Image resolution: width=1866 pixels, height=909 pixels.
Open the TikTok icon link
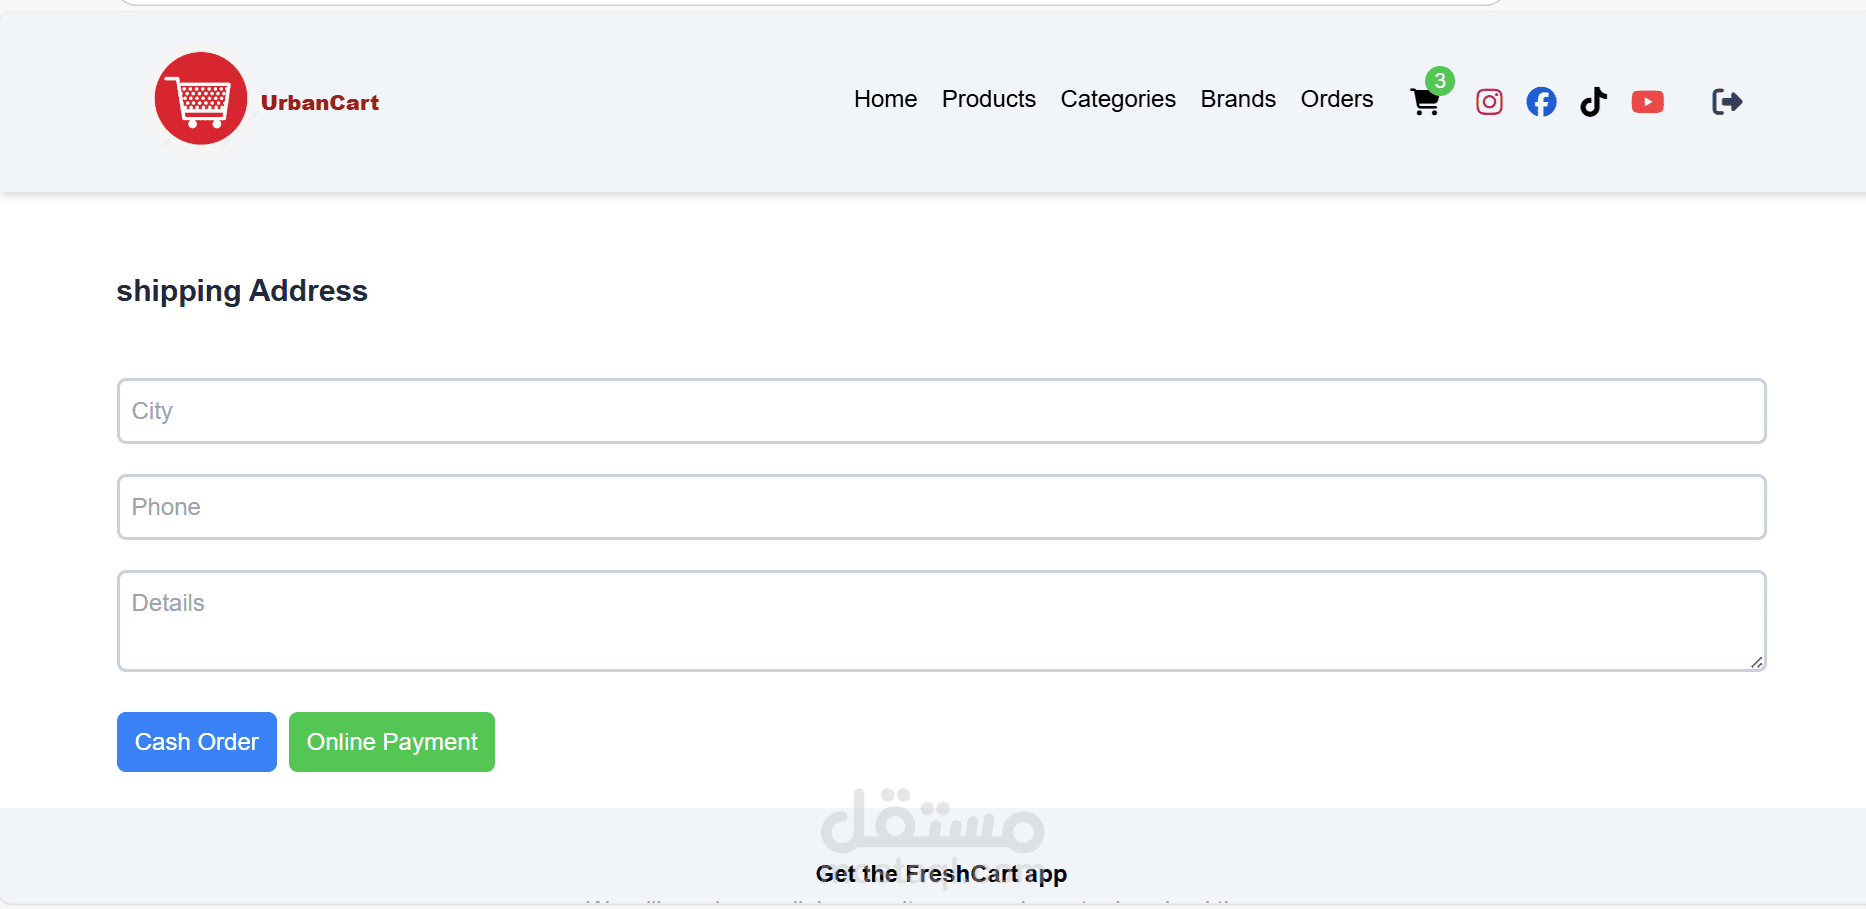click(1593, 102)
